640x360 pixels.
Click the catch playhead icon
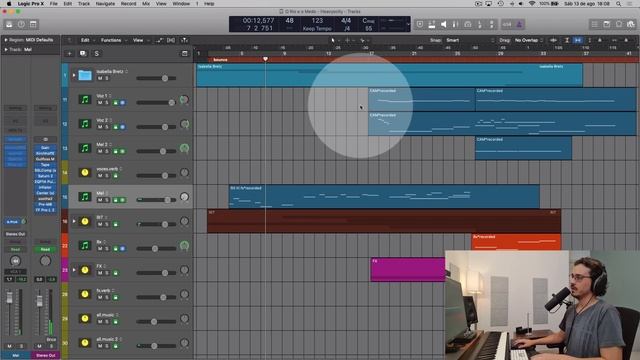(x=184, y=40)
